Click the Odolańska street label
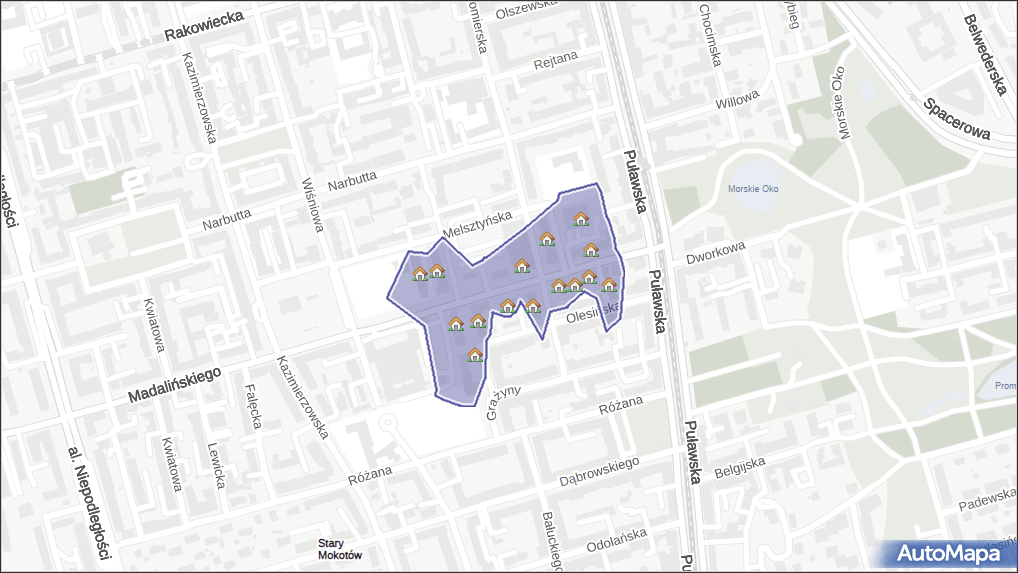 pos(617,540)
